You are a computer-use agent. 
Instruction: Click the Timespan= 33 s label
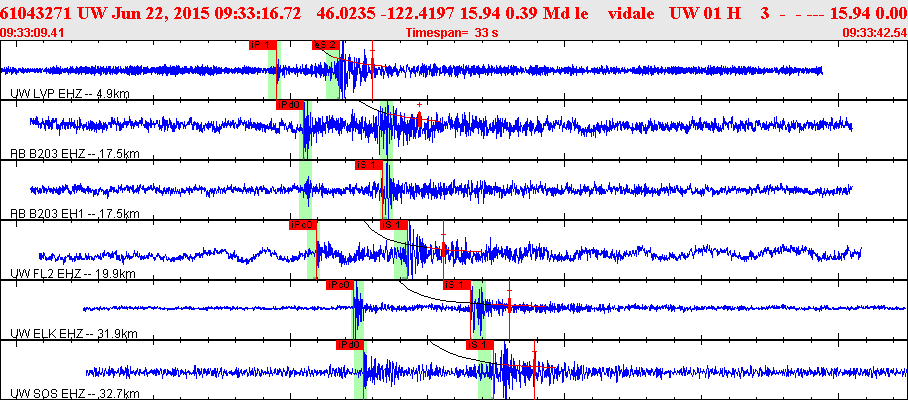[452, 32]
